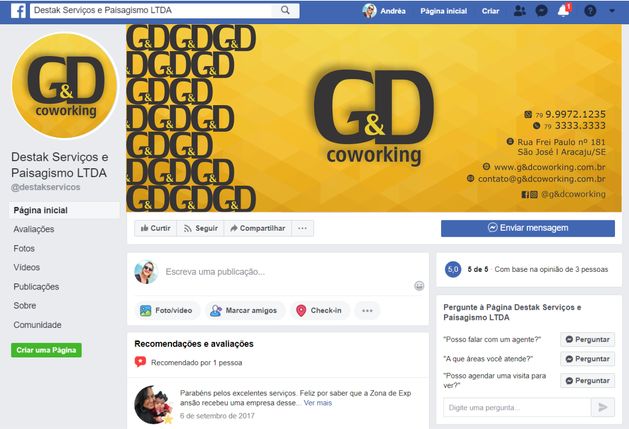Click the search magnifier icon
Screen dimensions: 629x429
pos(285,10)
